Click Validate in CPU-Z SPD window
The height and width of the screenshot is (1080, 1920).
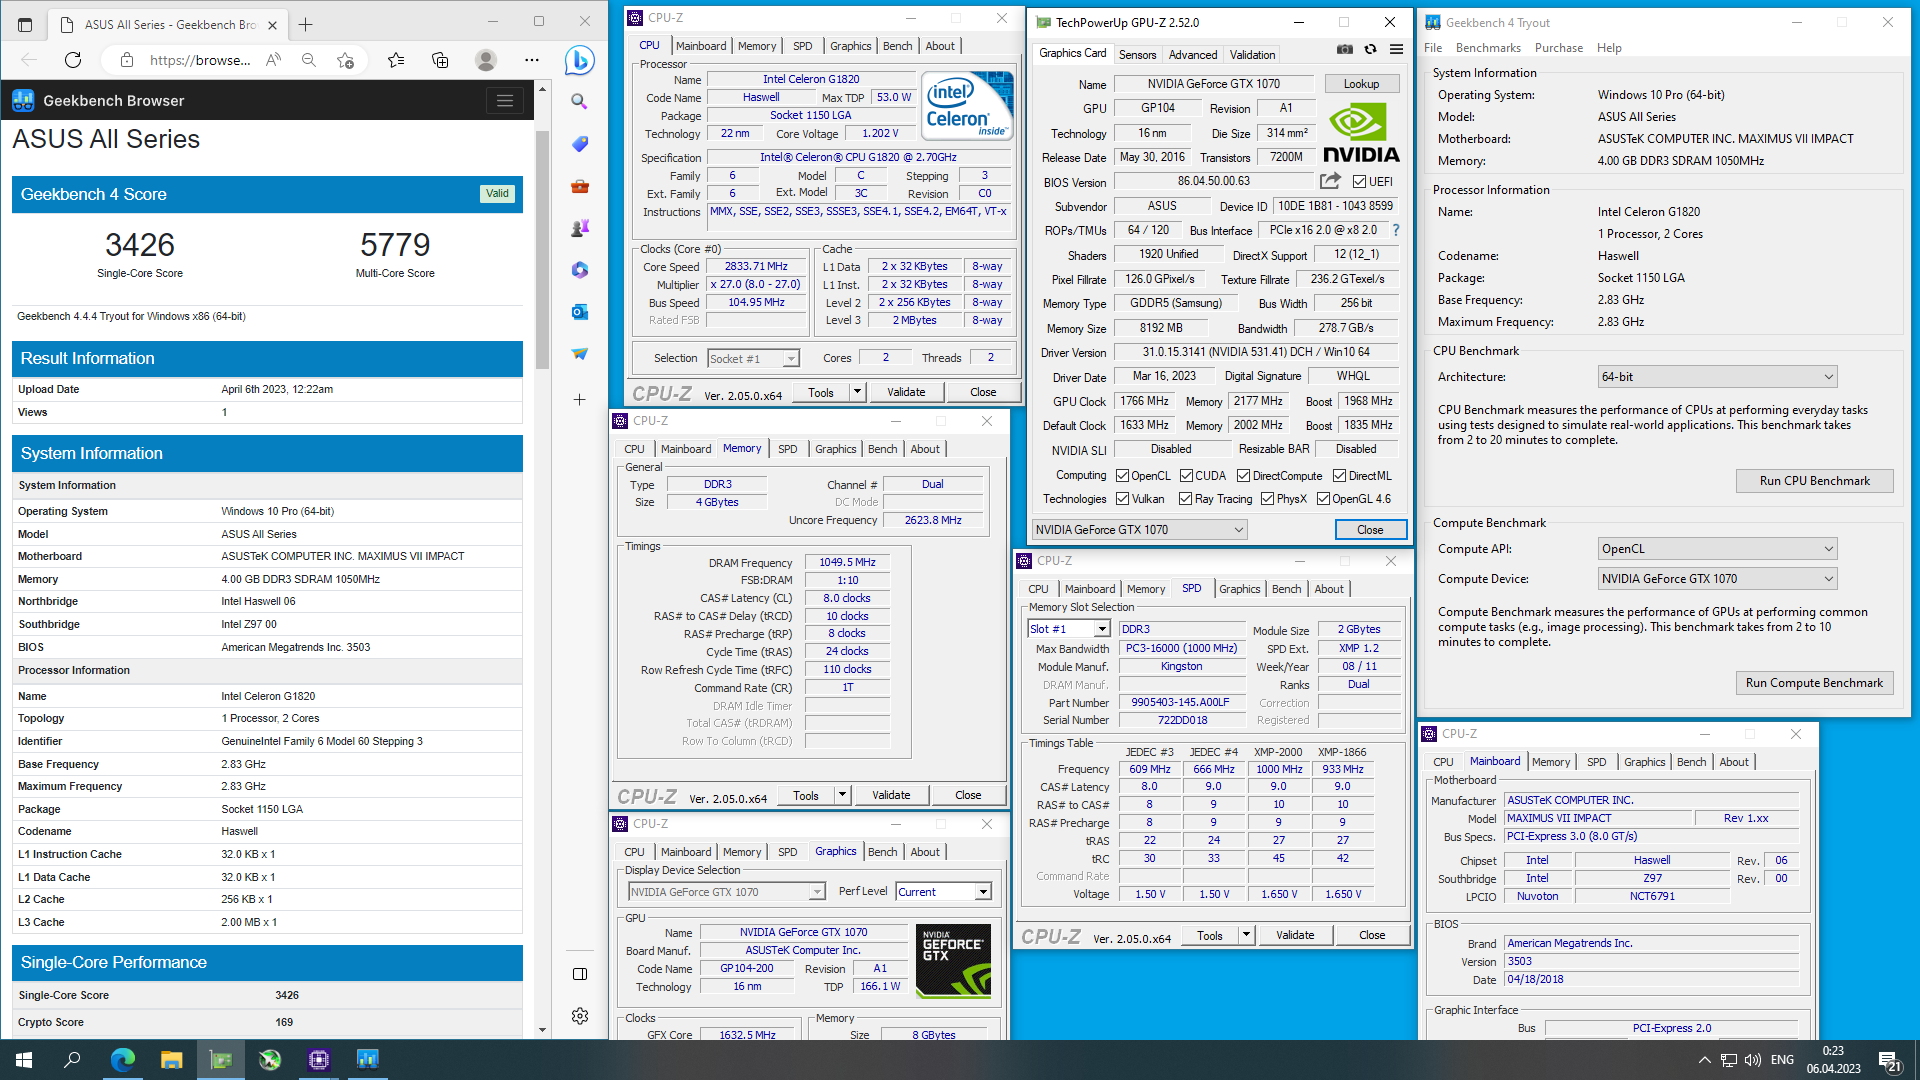pyautogui.click(x=1294, y=935)
